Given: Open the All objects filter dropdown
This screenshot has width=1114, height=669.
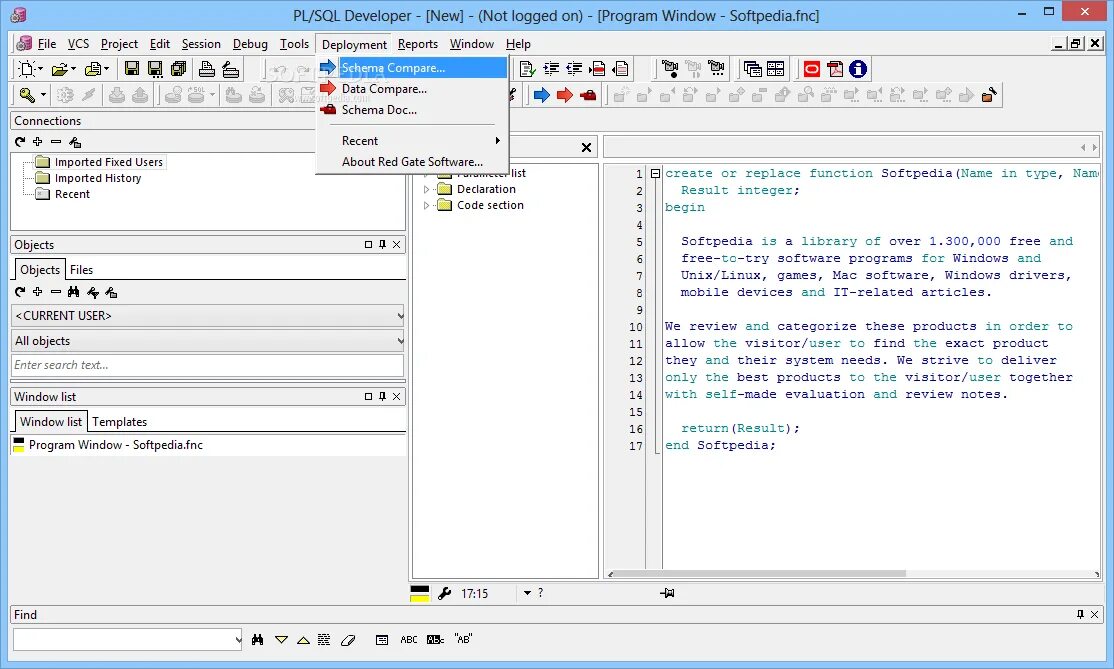Looking at the screenshot, I should coord(400,341).
